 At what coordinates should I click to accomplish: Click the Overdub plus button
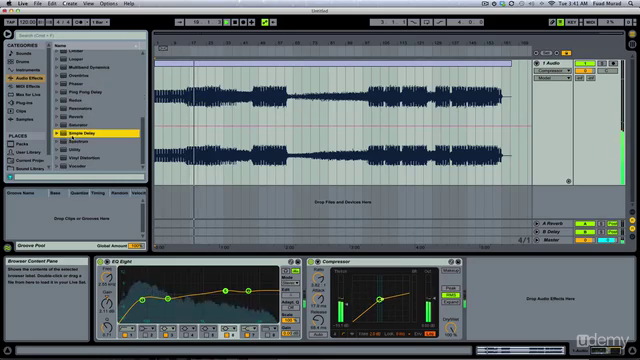pos(251,22)
